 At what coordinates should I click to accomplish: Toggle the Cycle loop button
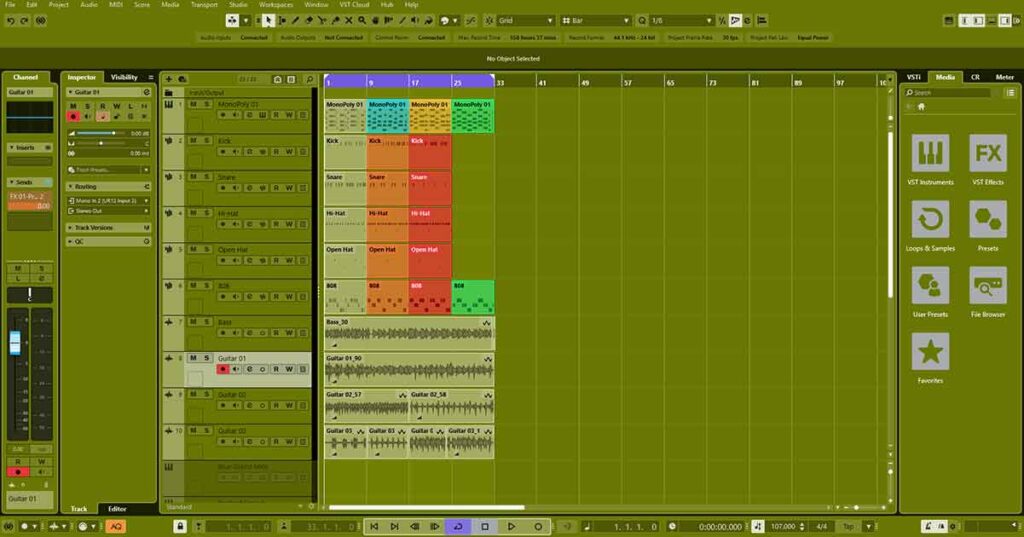click(458, 527)
